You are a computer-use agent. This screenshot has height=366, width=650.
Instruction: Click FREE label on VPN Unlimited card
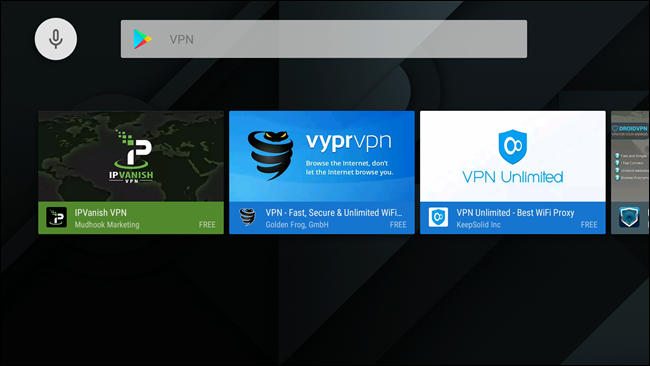pyautogui.click(x=589, y=225)
